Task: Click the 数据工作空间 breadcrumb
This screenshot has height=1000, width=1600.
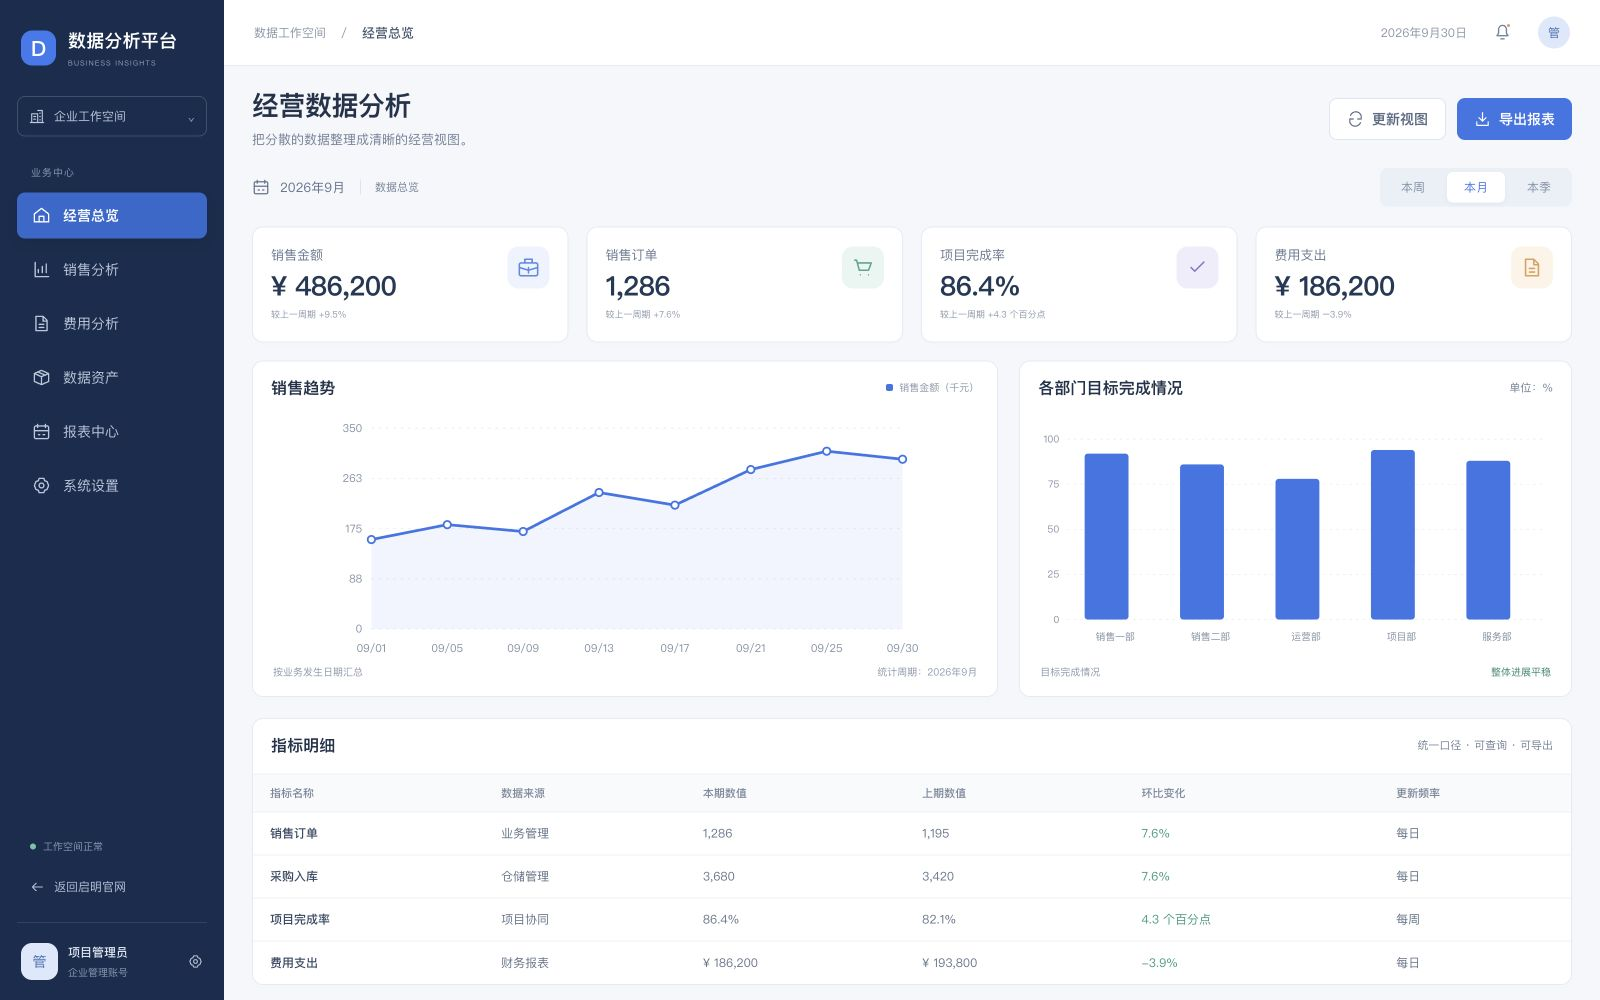Action: click(x=290, y=33)
